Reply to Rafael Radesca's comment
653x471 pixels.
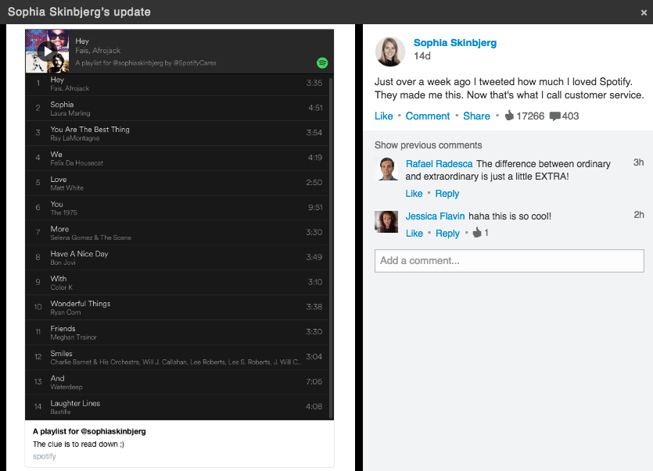446,194
